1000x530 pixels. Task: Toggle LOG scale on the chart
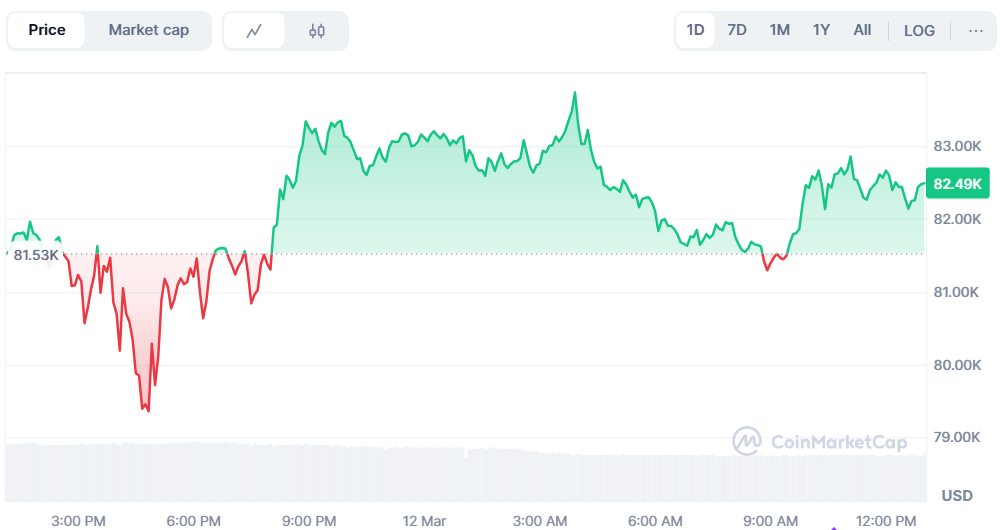click(x=919, y=30)
